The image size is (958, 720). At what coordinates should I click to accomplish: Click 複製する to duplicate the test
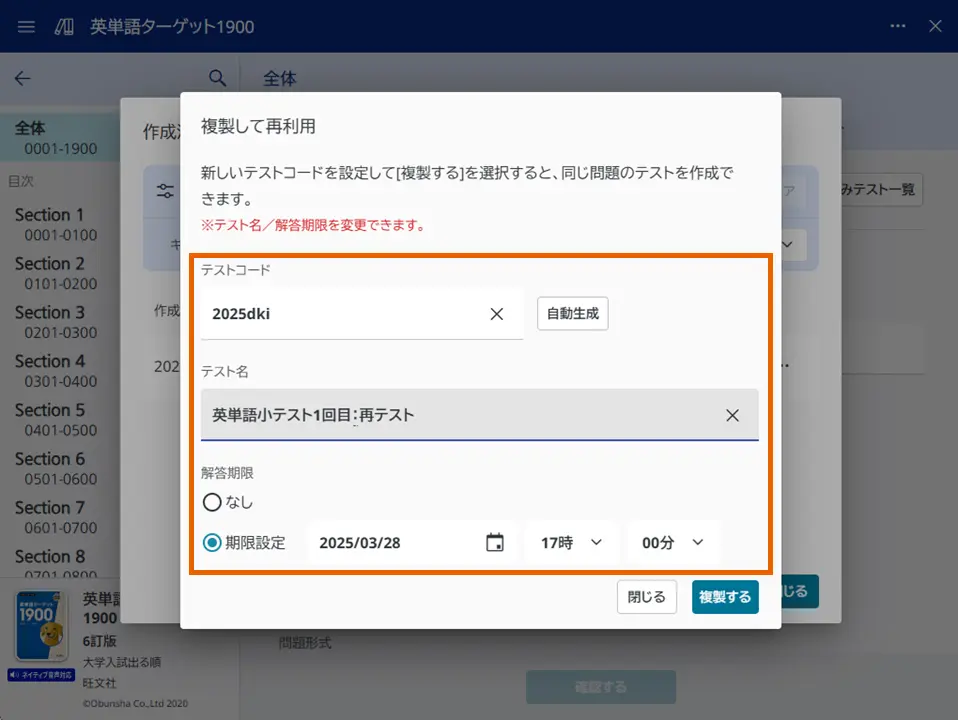725,597
